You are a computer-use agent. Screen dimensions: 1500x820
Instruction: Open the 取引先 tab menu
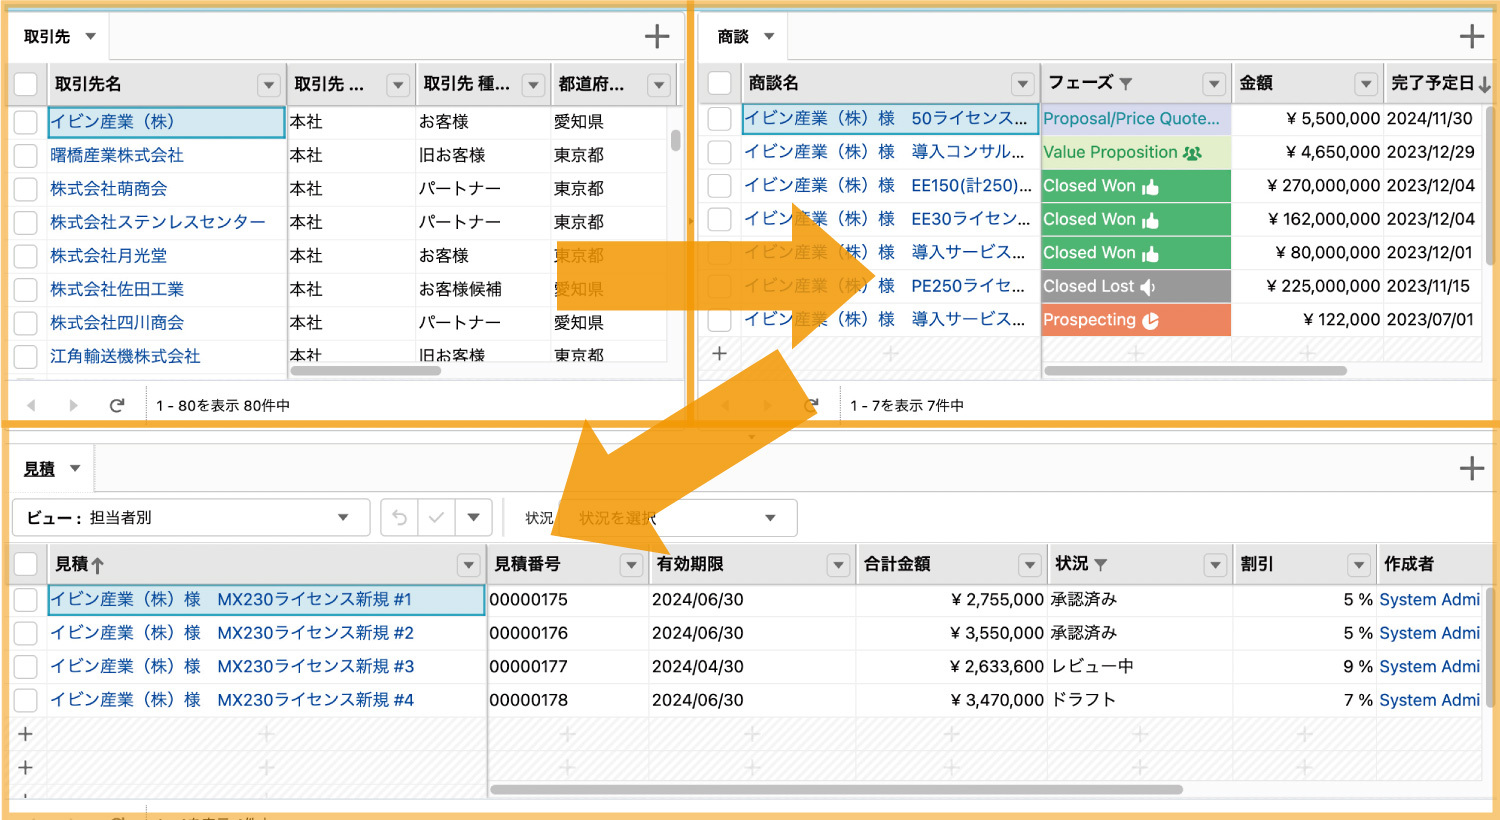point(90,37)
